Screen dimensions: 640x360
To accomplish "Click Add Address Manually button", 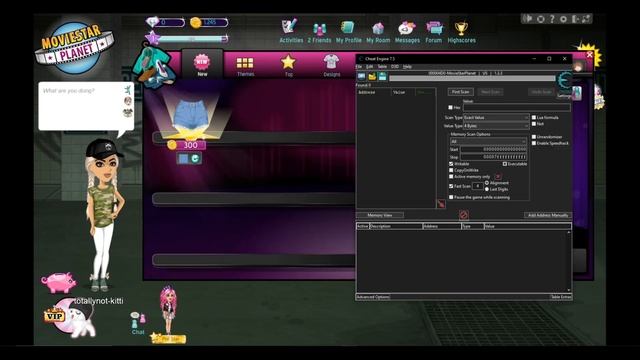I will click(x=548, y=215).
